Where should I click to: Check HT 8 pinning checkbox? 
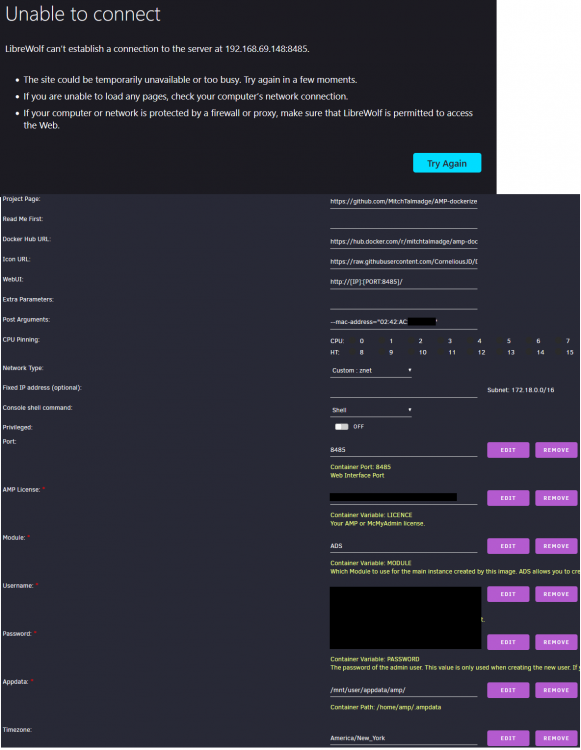pyautogui.click(x=353, y=353)
